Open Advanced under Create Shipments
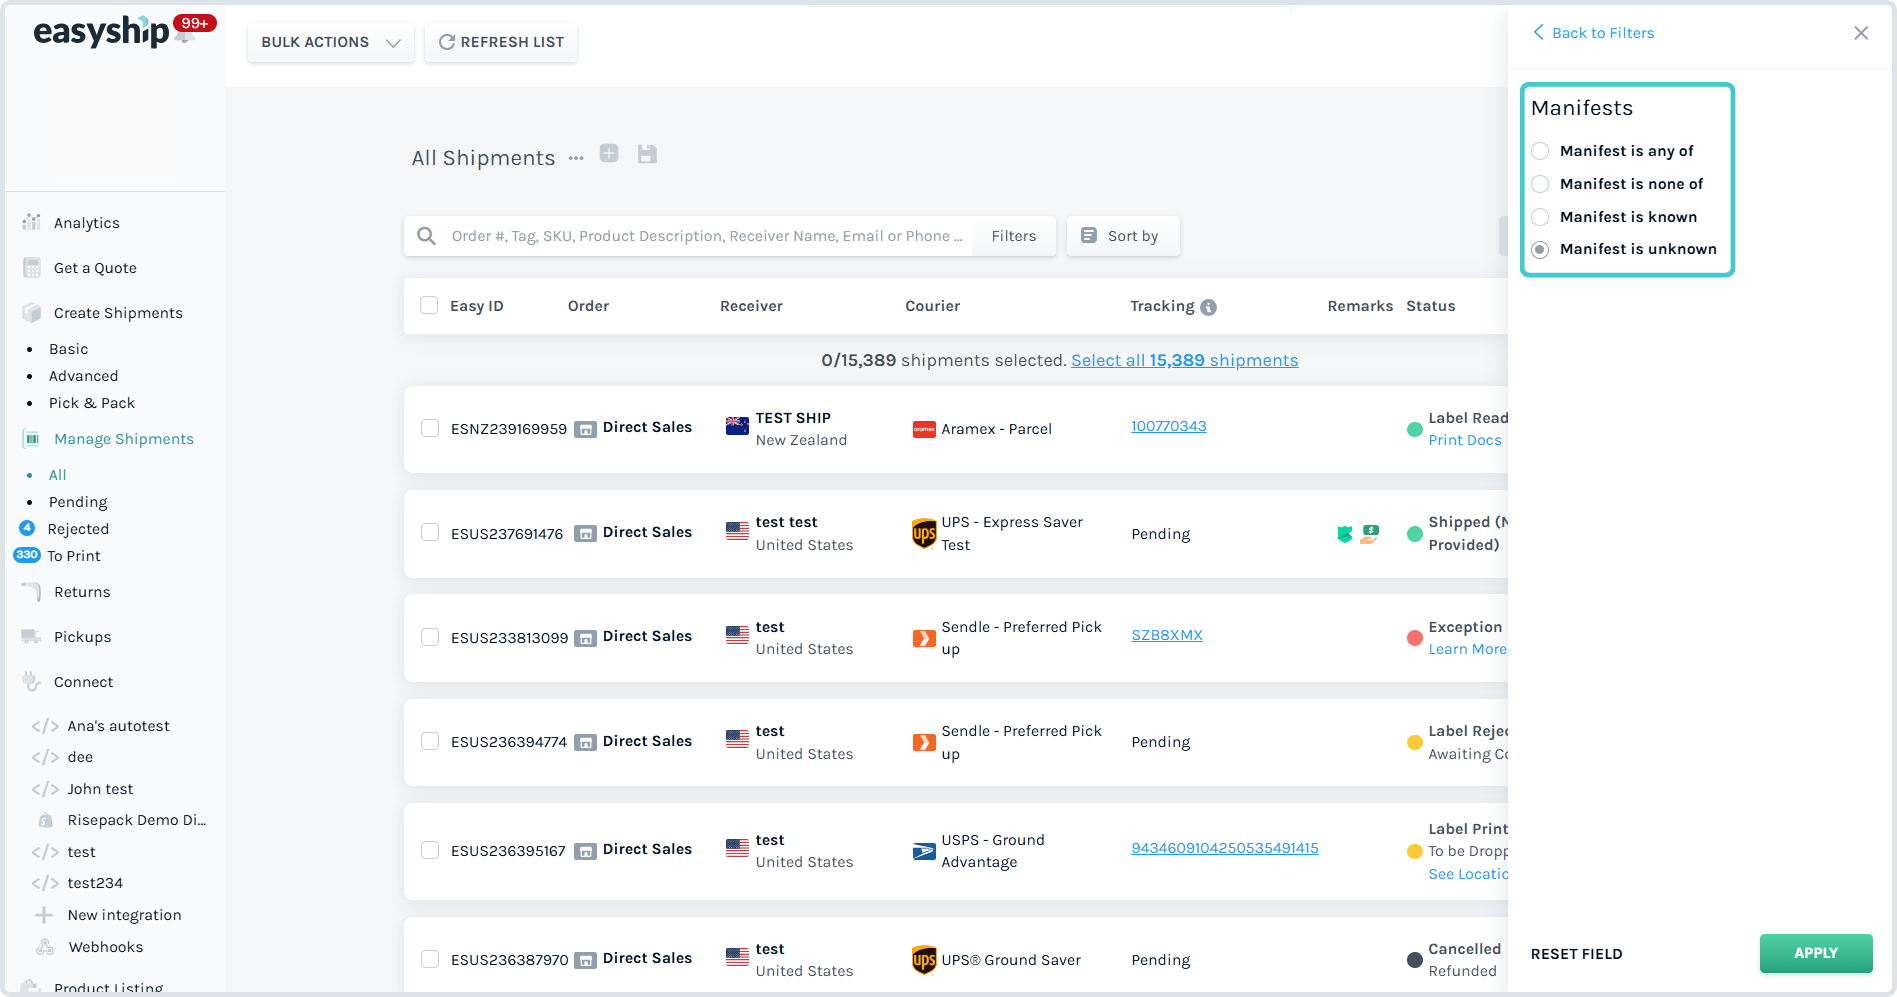This screenshot has height=997, width=1897. pos(84,376)
